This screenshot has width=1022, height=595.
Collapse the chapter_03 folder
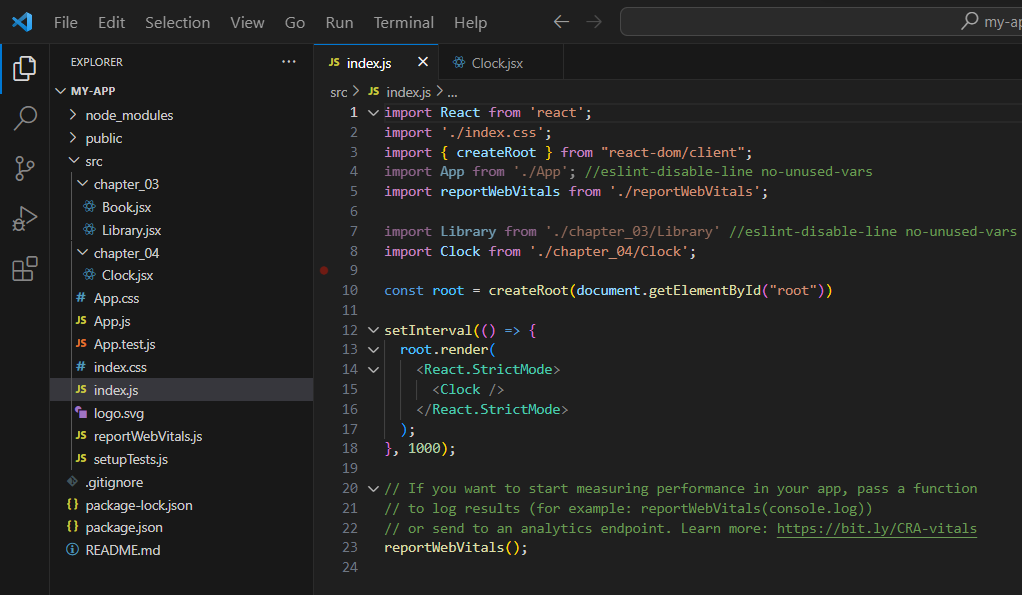pos(82,184)
